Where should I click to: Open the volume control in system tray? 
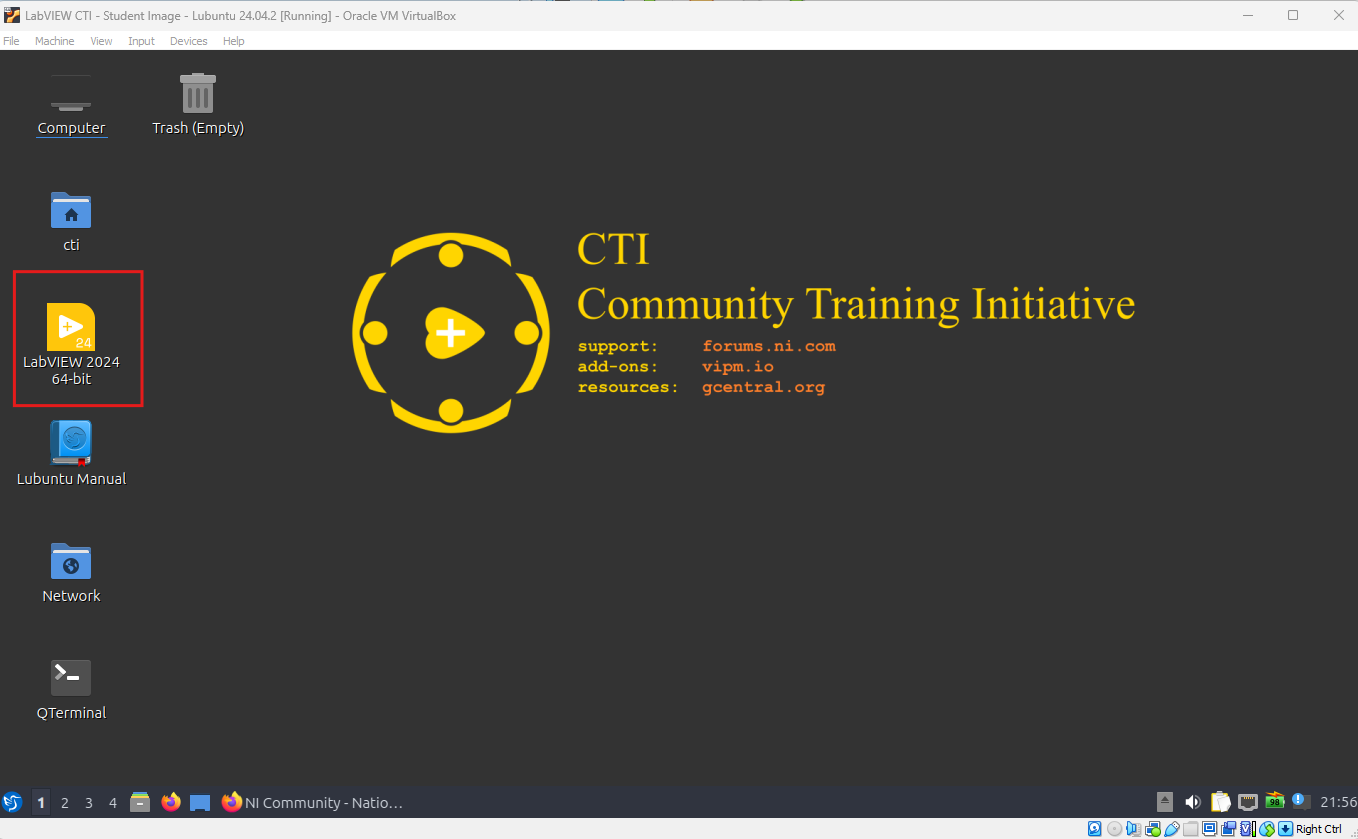[x=1192, y=802]
